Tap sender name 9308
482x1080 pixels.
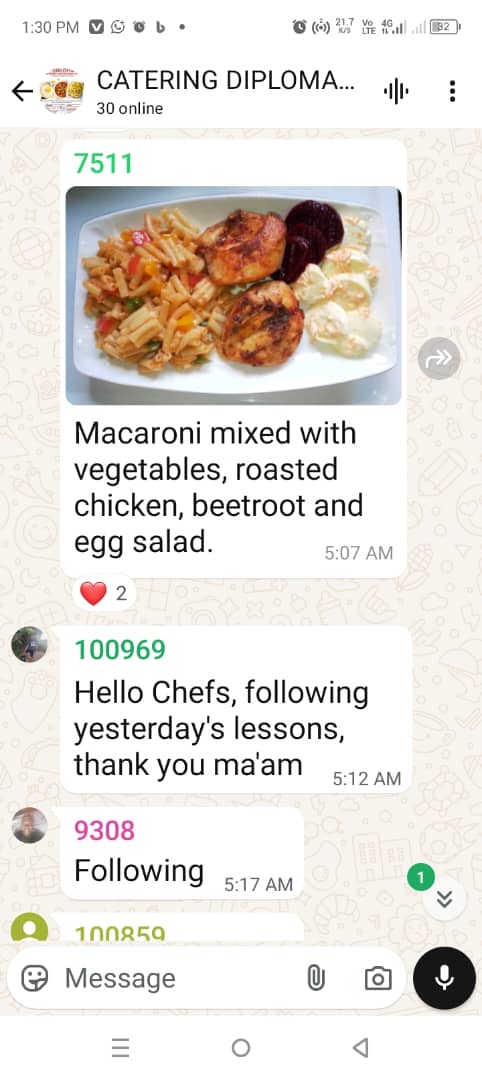[x=104, y=831]
